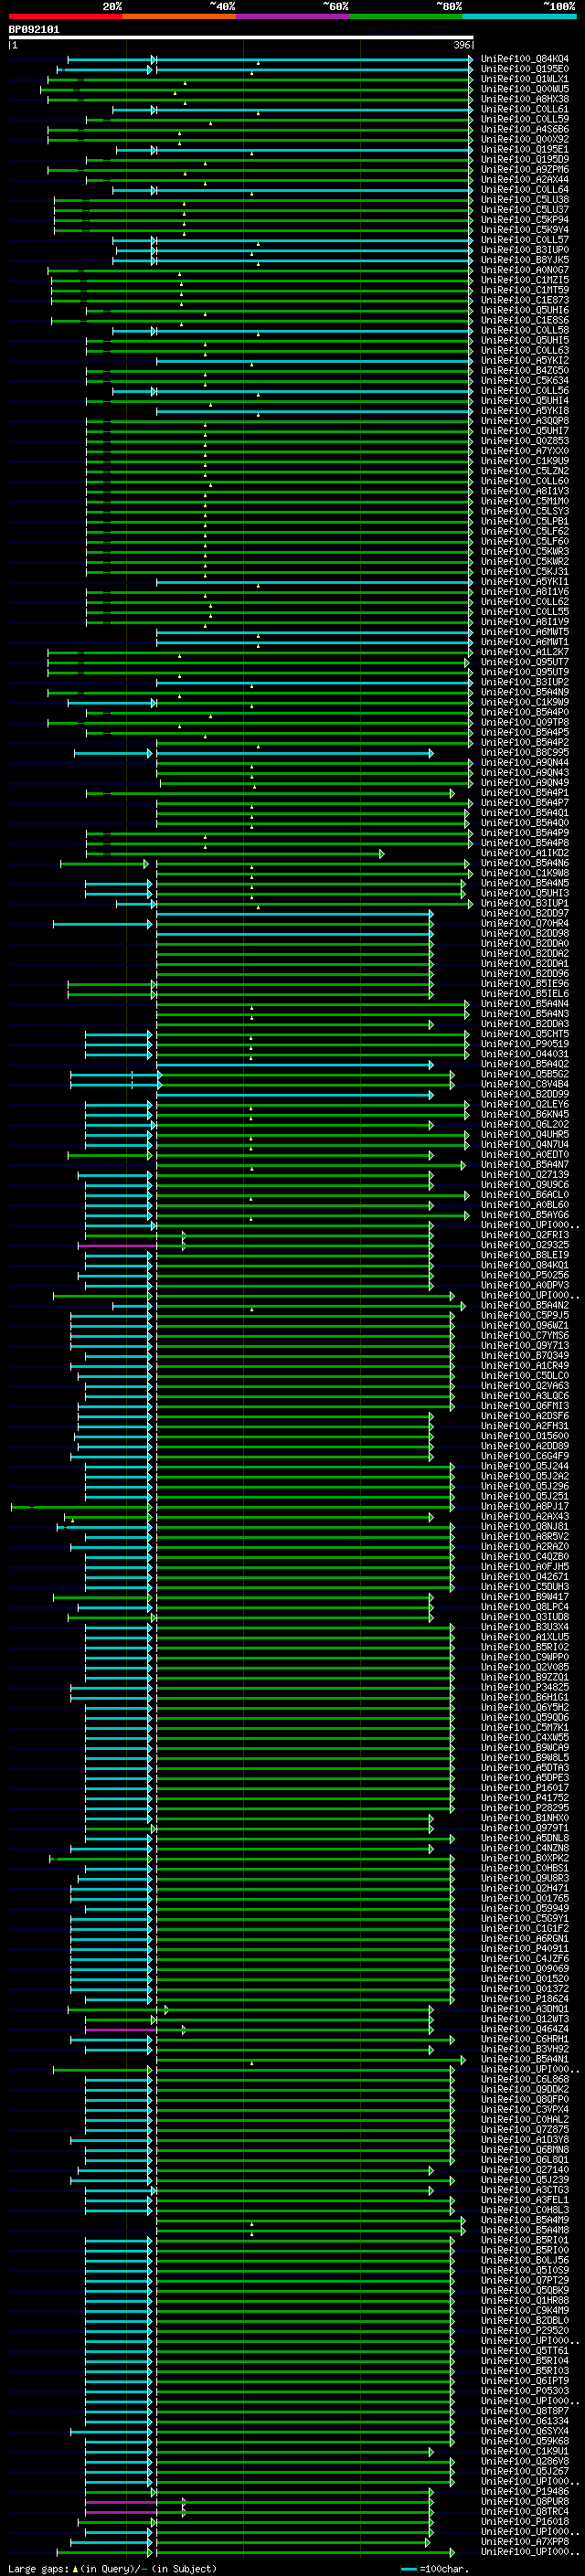This screenshot has width=585, height=2576.
Task: Select UniRef100_C5P9J5 label
Action: click(x=525, y=1316)
